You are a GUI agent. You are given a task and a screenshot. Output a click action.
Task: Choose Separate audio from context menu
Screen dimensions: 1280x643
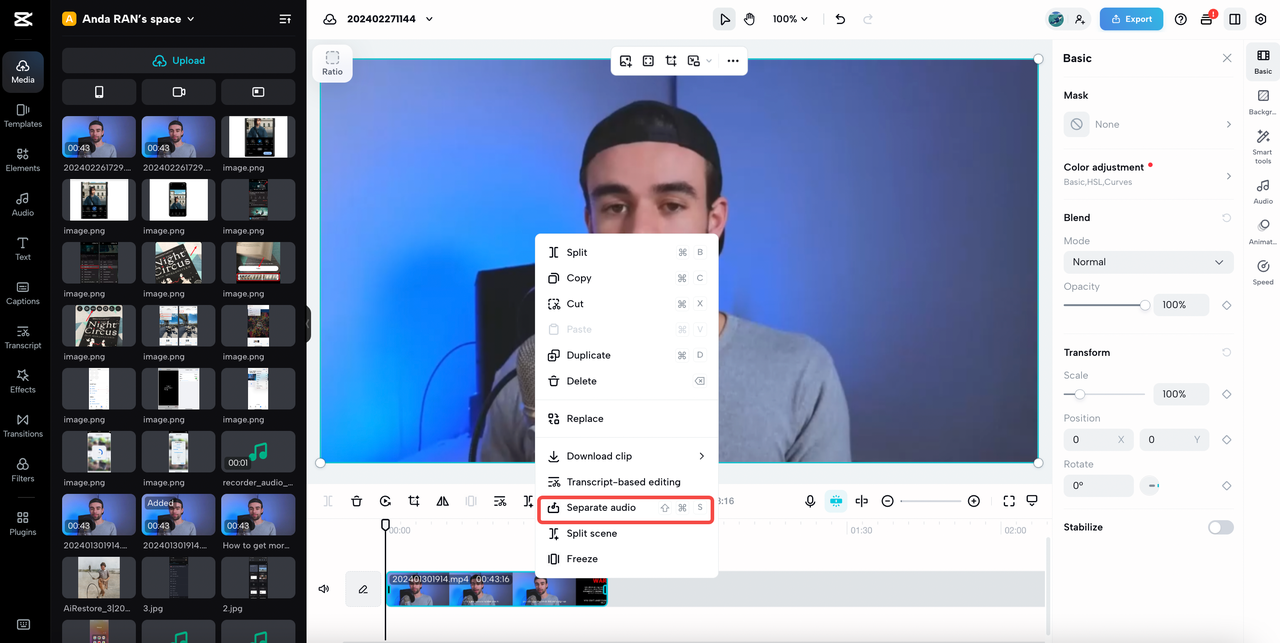pos(627,508)
